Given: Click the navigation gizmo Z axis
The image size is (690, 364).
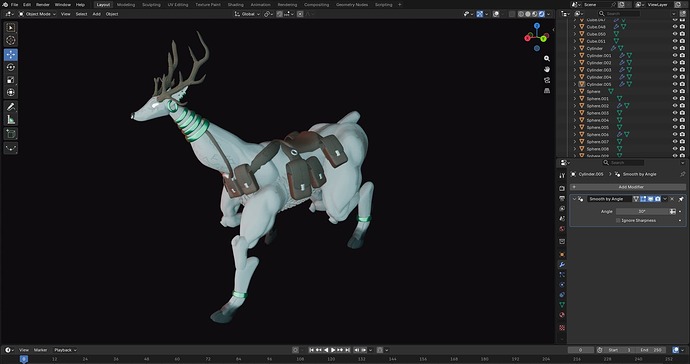Looking at the screenshot, I should [x=537, y=26].
